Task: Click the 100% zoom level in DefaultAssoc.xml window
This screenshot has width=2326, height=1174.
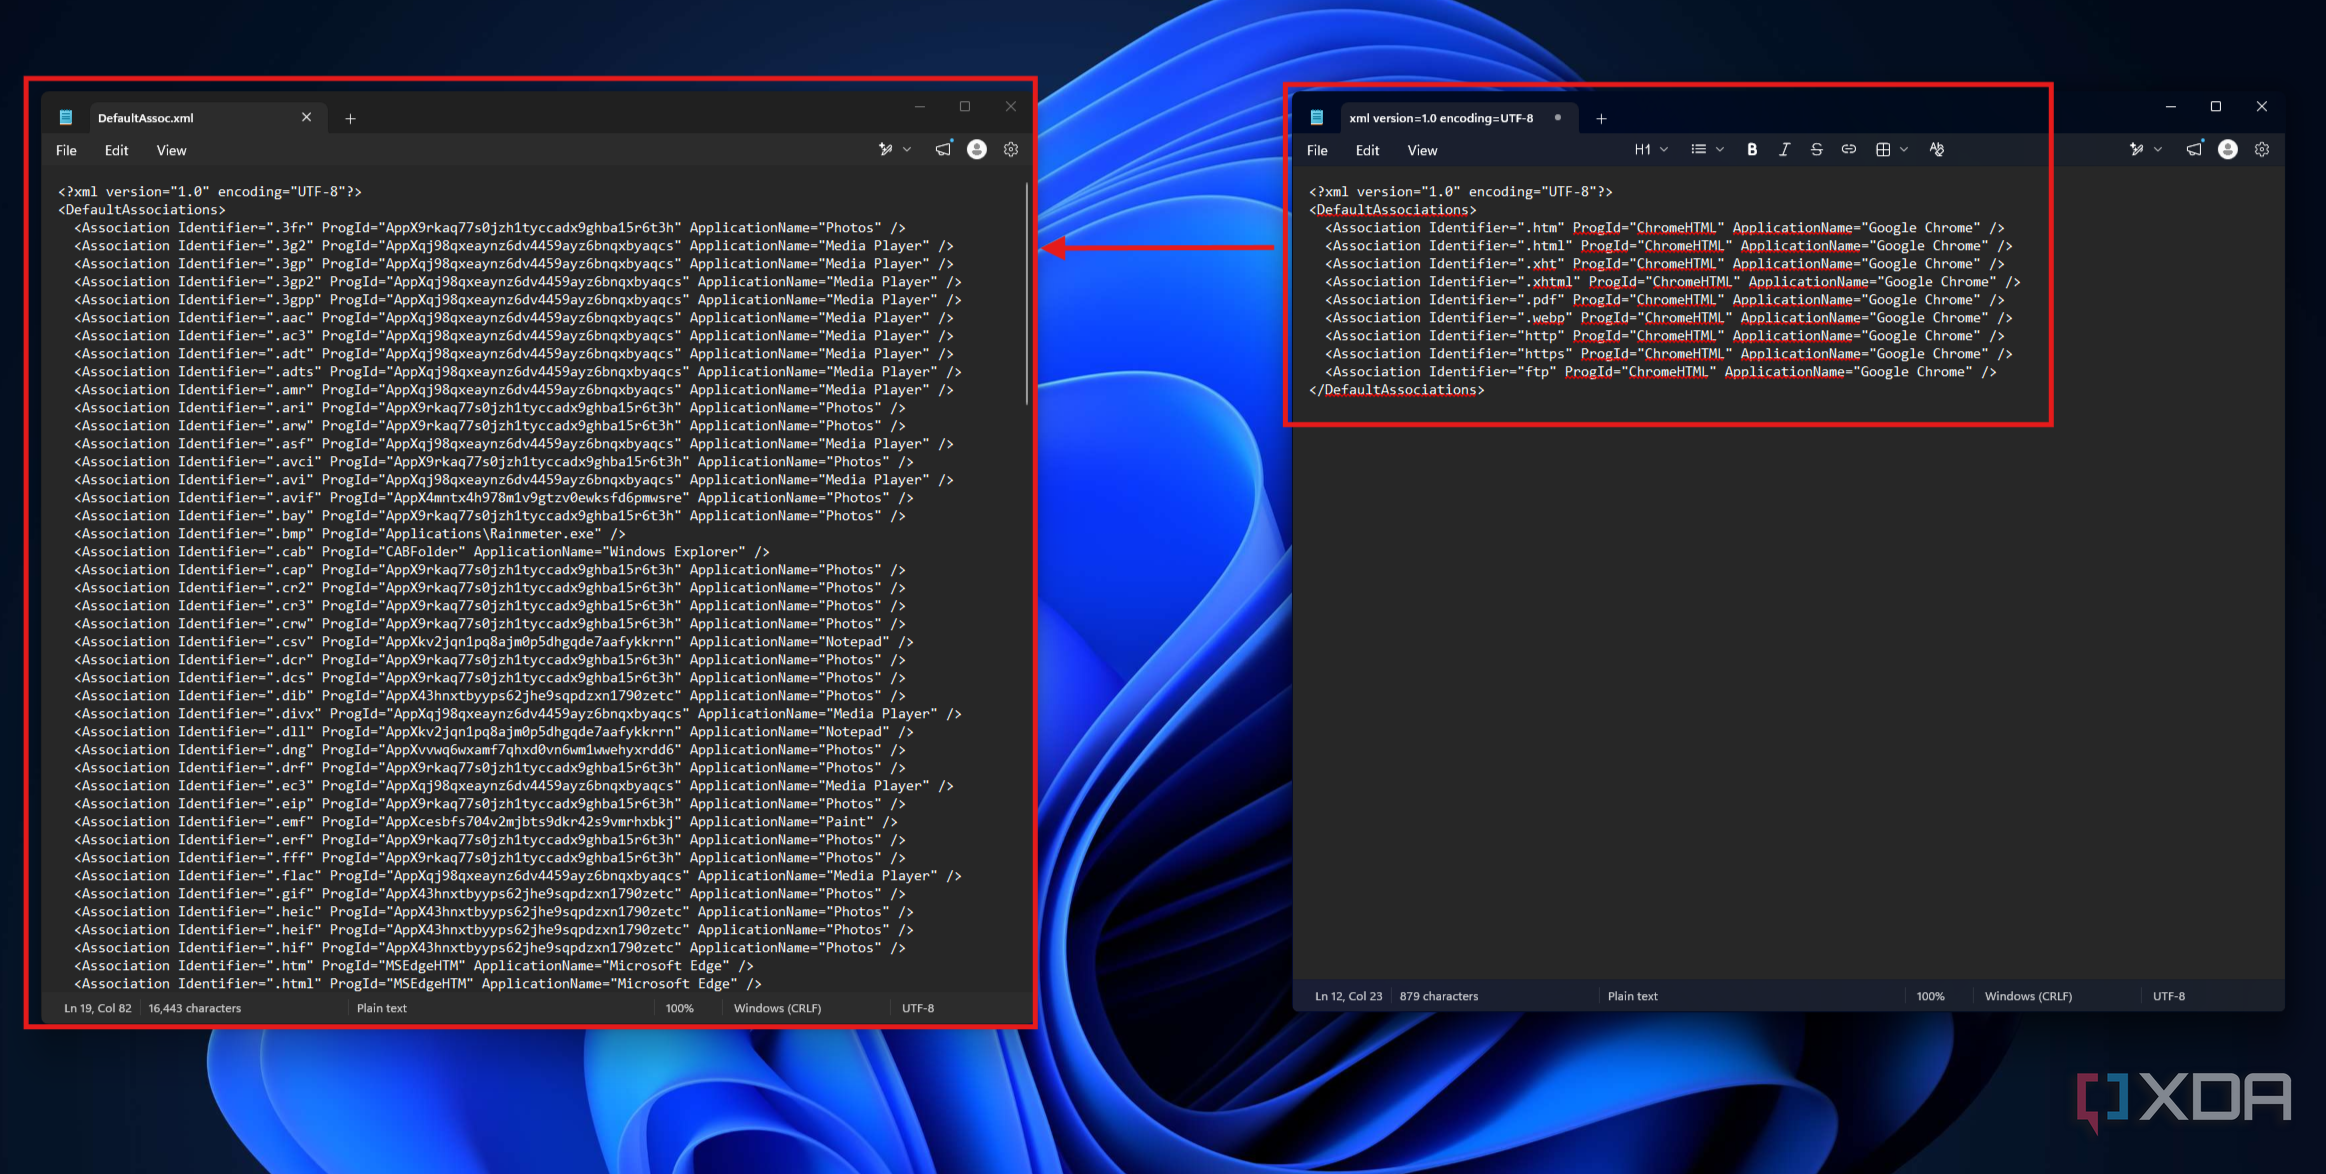Action: (x=680, y=1008)
